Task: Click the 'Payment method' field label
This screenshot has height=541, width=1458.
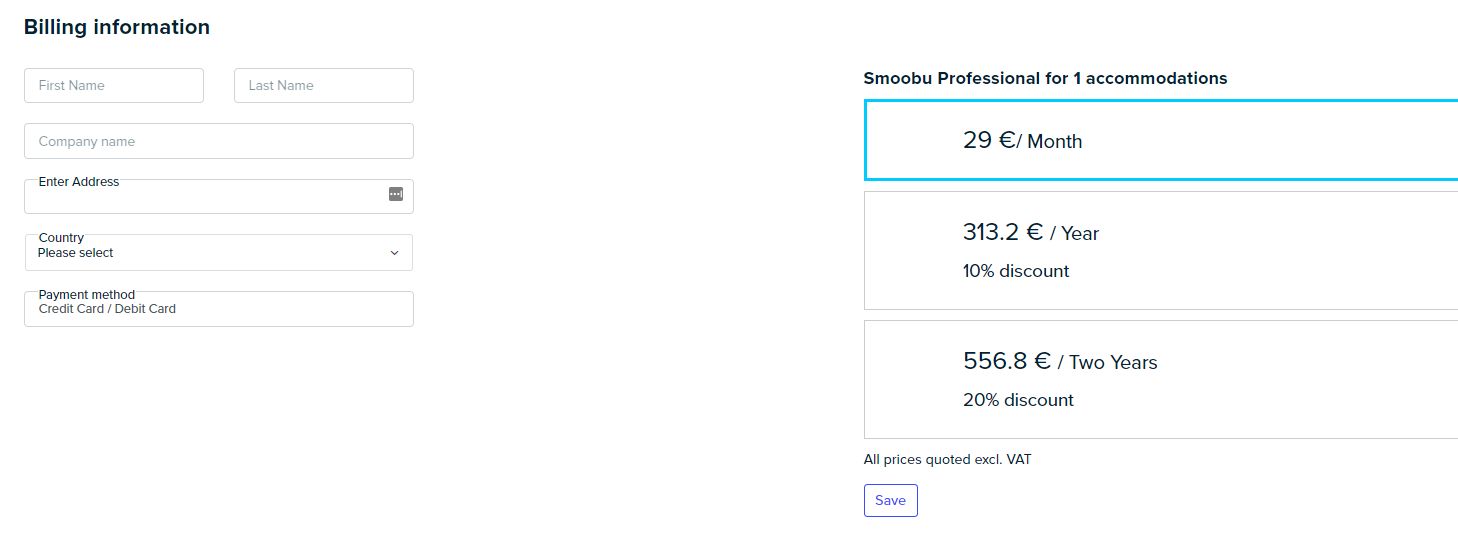Action: (87, 295)
